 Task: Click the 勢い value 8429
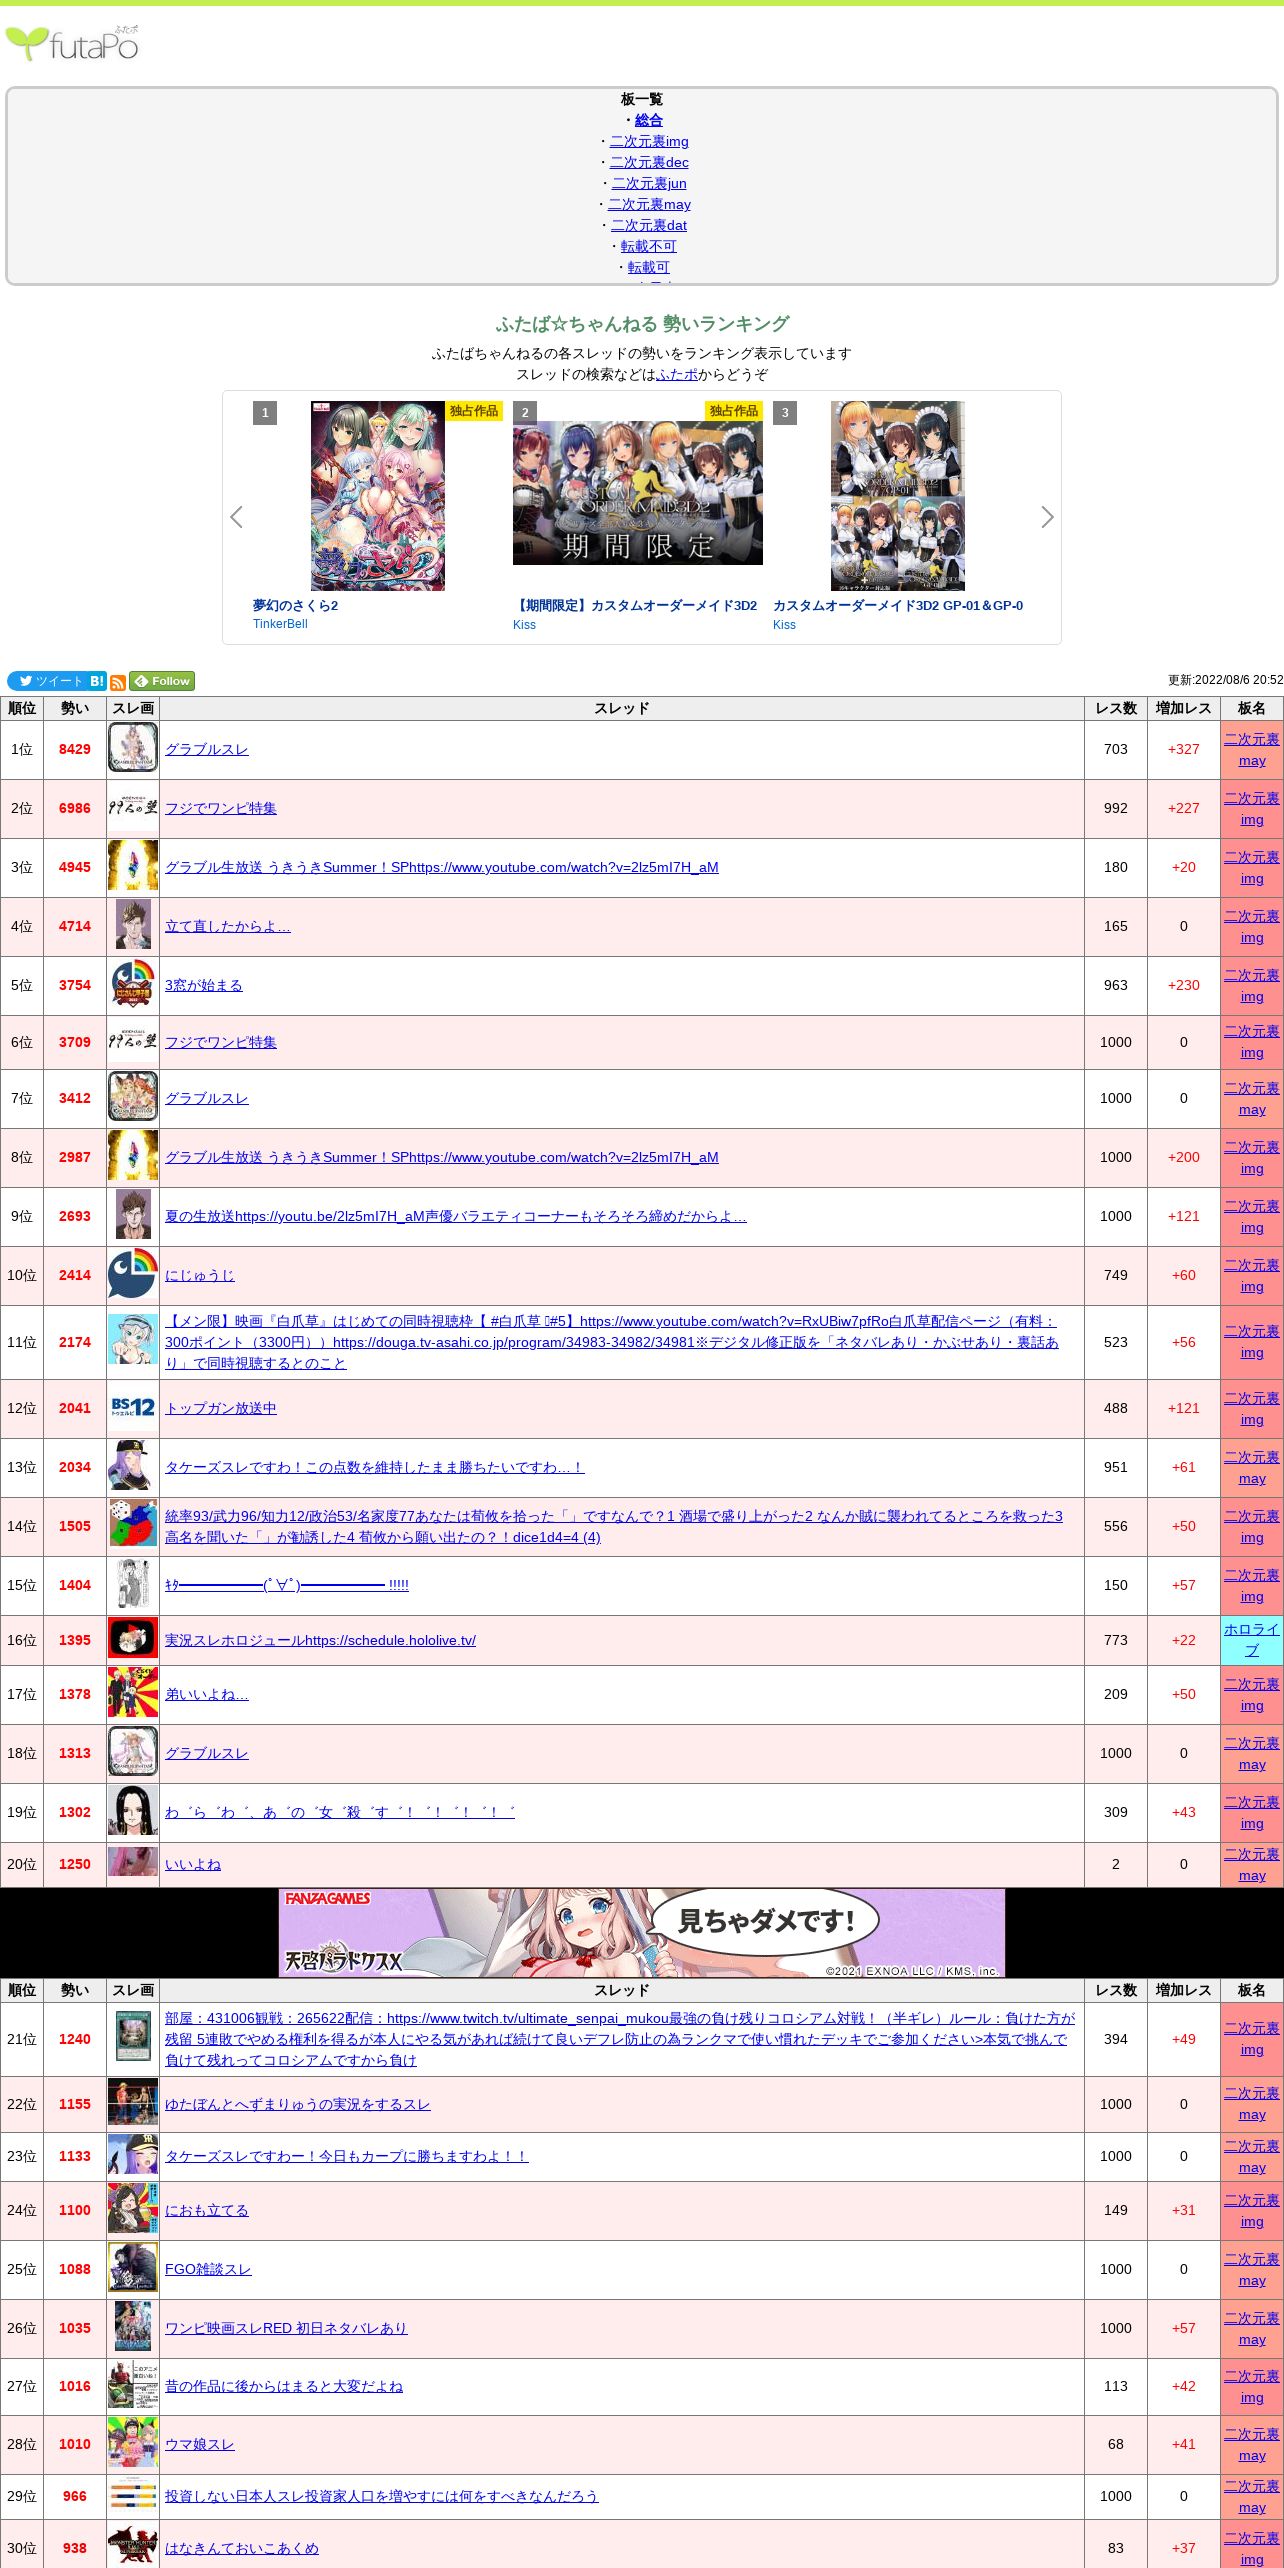tap(74, 749)
